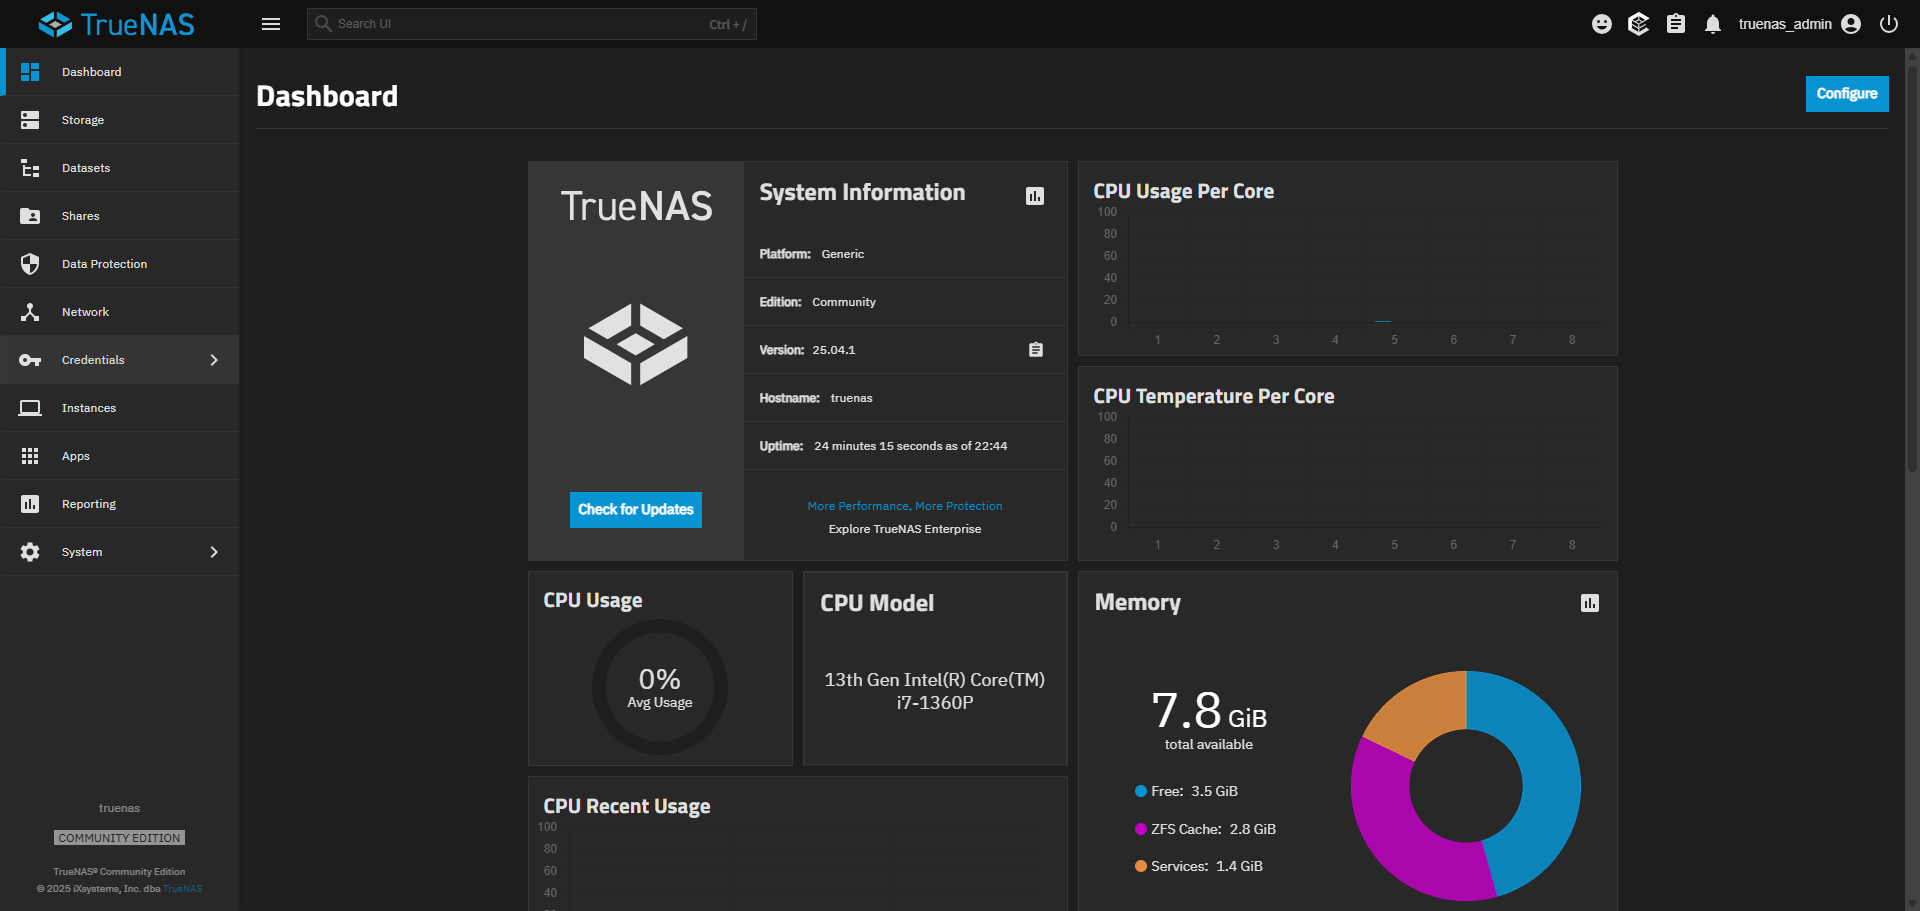Expand the Credentials submenu chevron

(214, 360)
